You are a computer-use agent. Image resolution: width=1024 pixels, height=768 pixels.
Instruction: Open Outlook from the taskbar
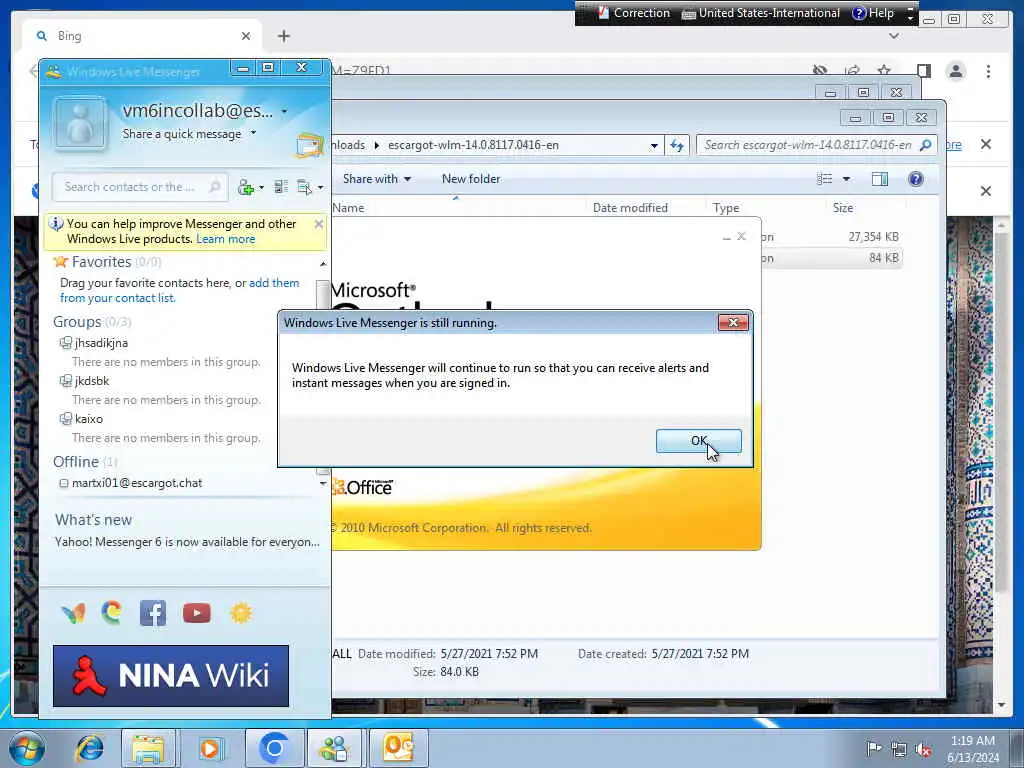(x=398, y=748)
